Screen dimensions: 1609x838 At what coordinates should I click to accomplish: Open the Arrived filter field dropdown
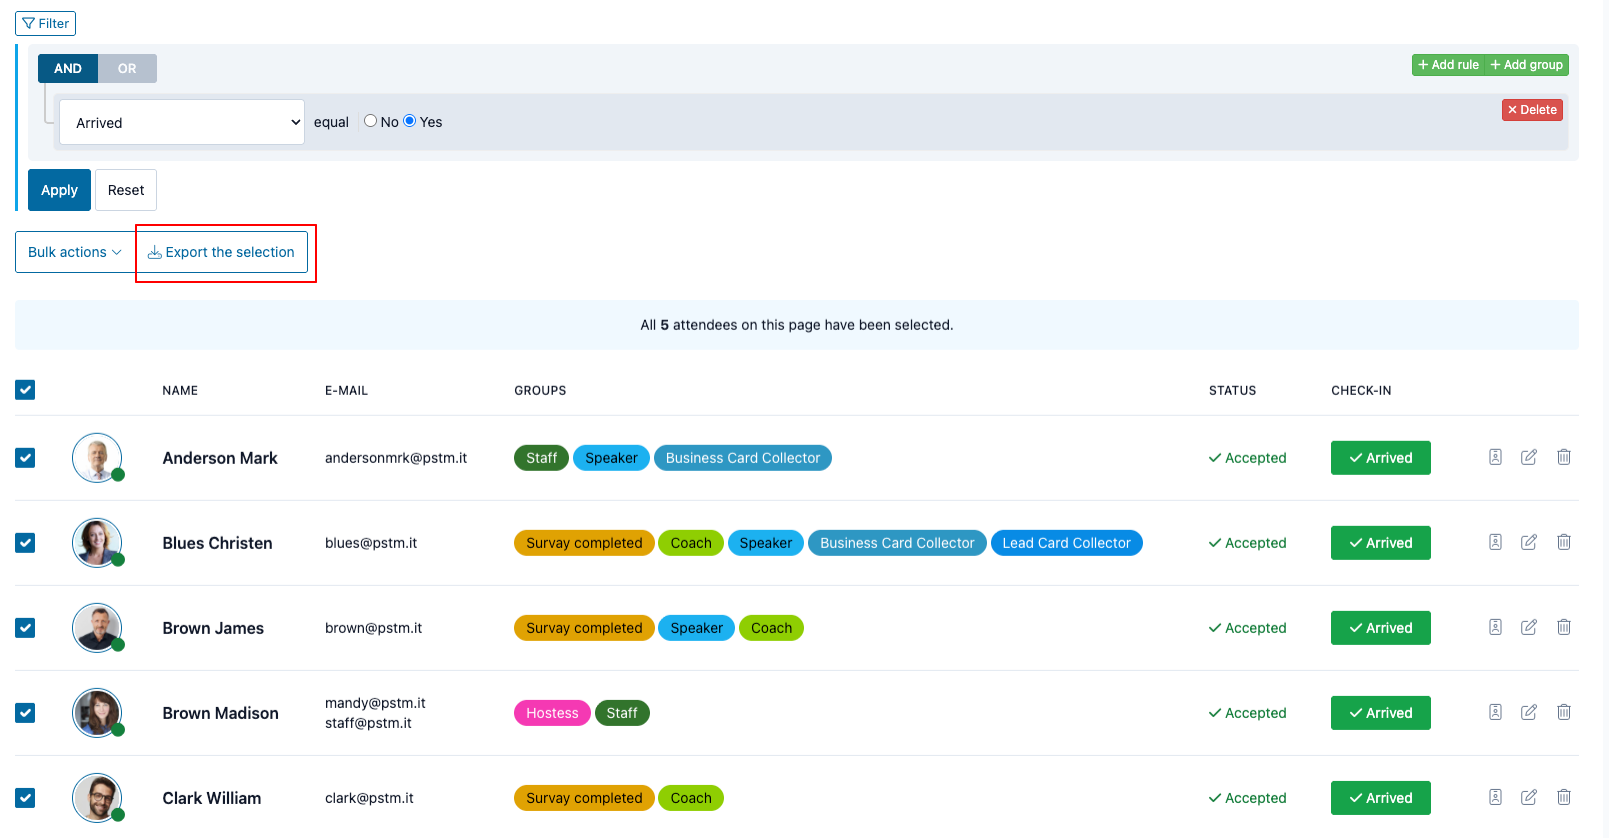[182, 122]
